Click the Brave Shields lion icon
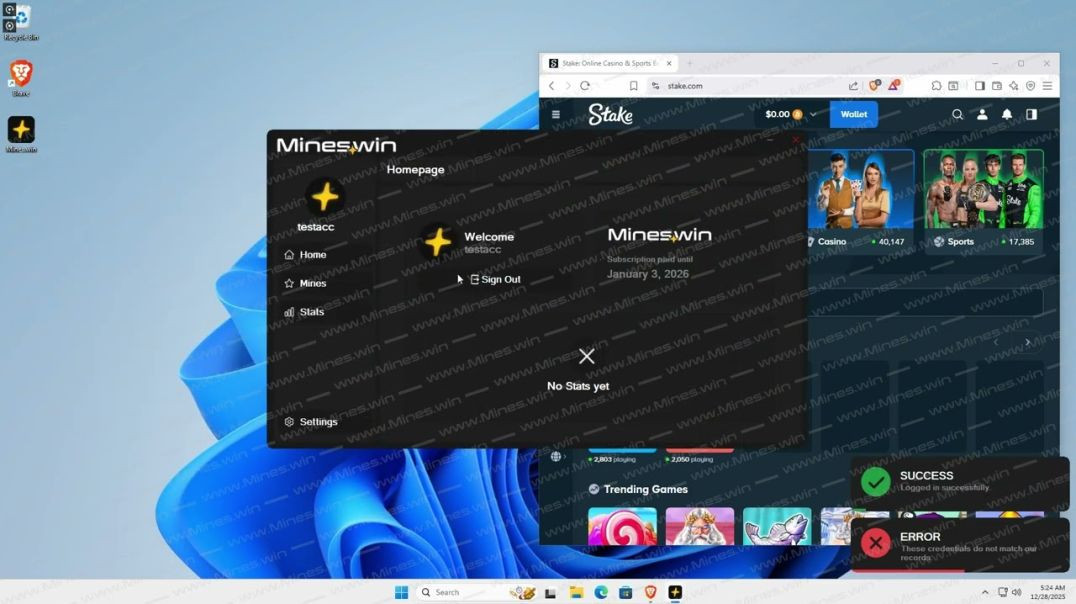Screen dimensions: 1076x604 pyautogui.click(x=874, y=86)
